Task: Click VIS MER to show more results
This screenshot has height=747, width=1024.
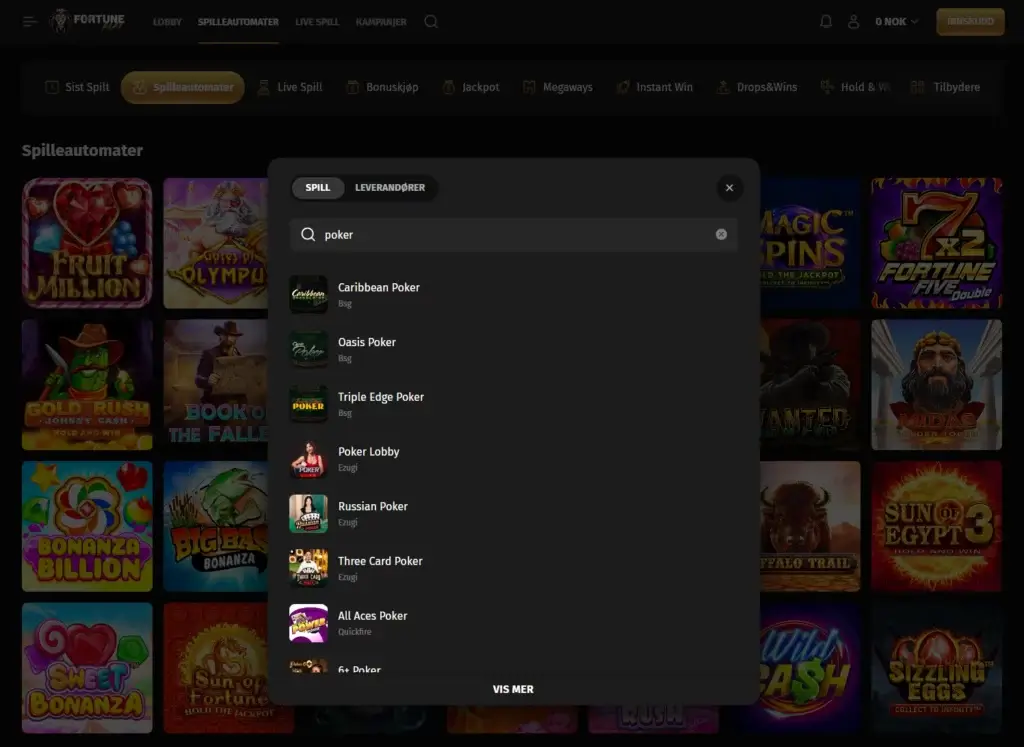Action: [513, 689]
